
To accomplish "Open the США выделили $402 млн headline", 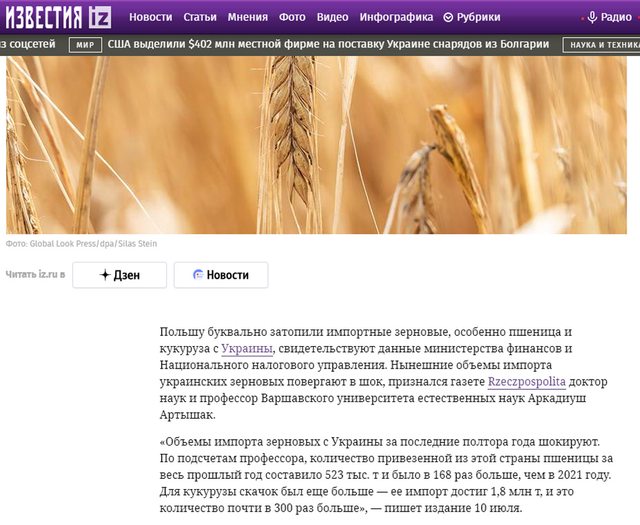I will [329, 44].
